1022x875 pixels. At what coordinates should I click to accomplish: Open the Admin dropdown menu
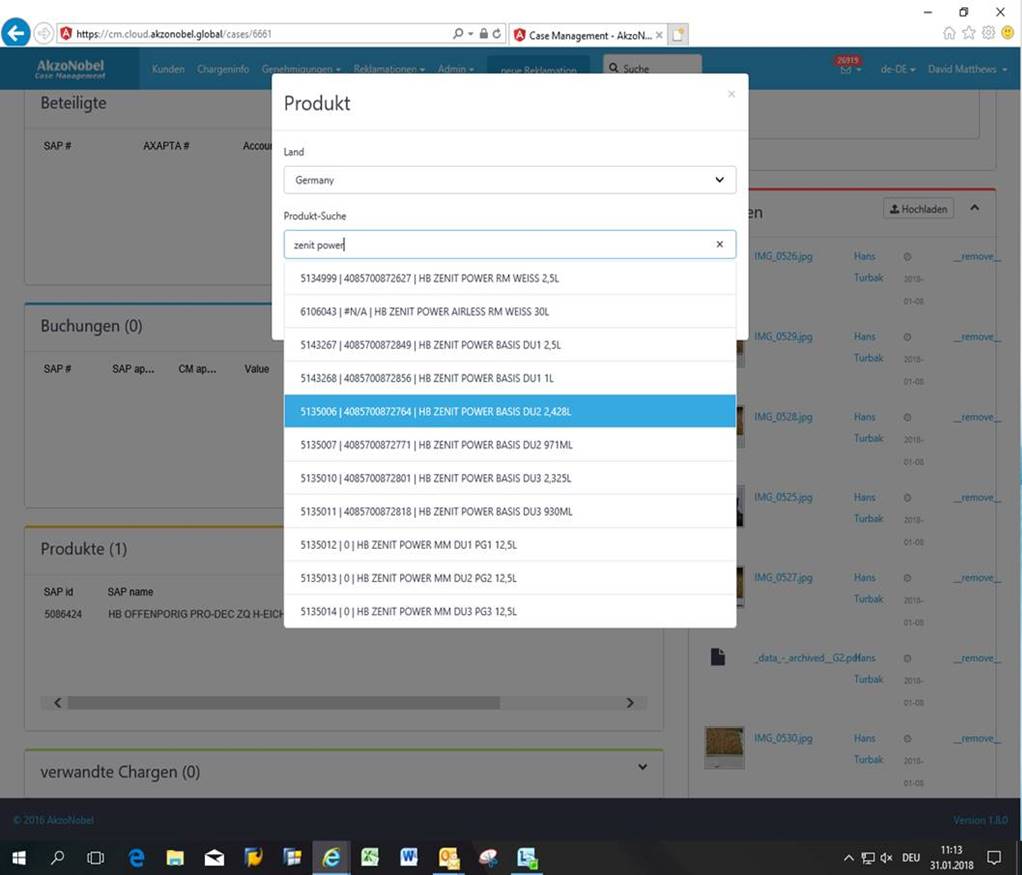tap(456, 69)
